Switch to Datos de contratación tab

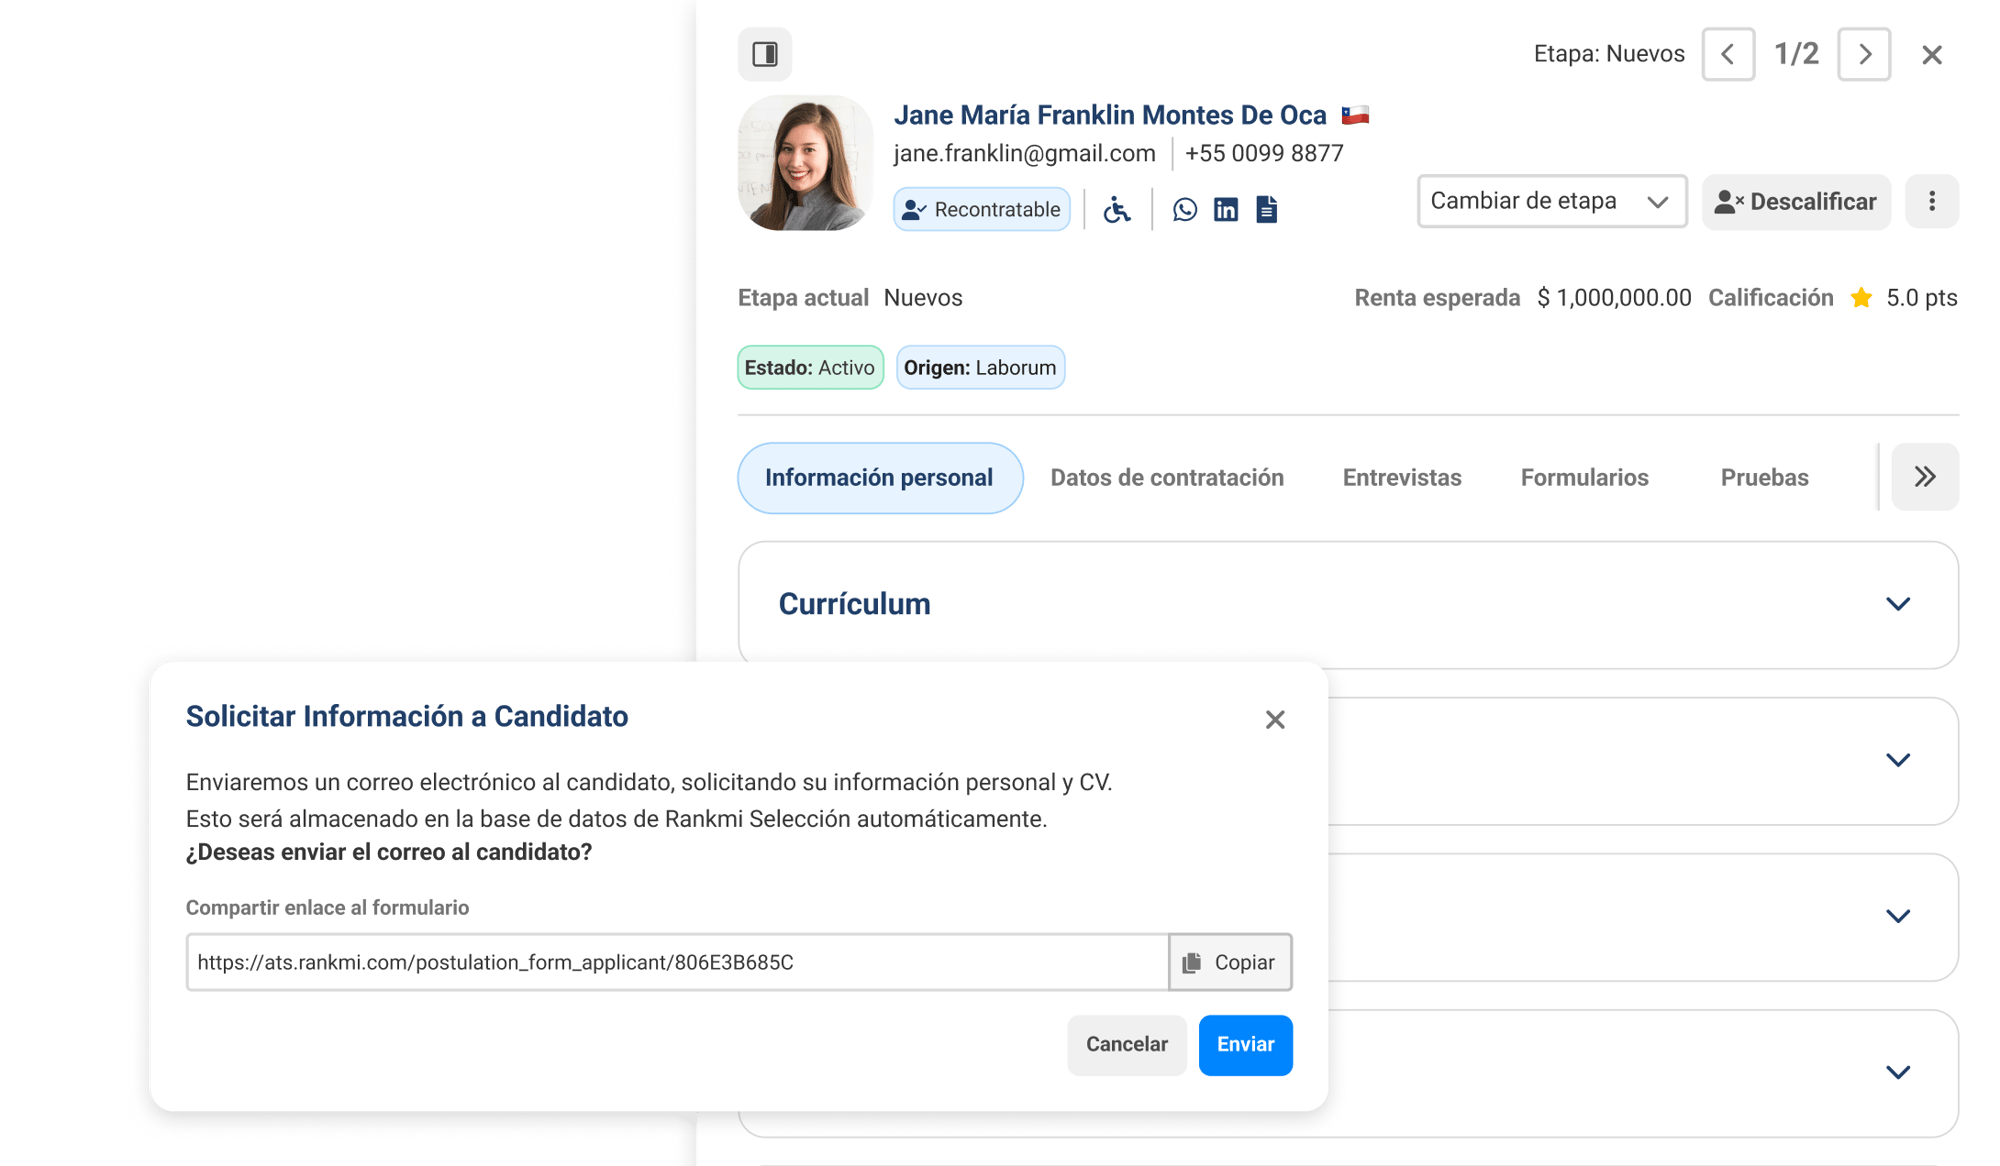pos(1167,478)
